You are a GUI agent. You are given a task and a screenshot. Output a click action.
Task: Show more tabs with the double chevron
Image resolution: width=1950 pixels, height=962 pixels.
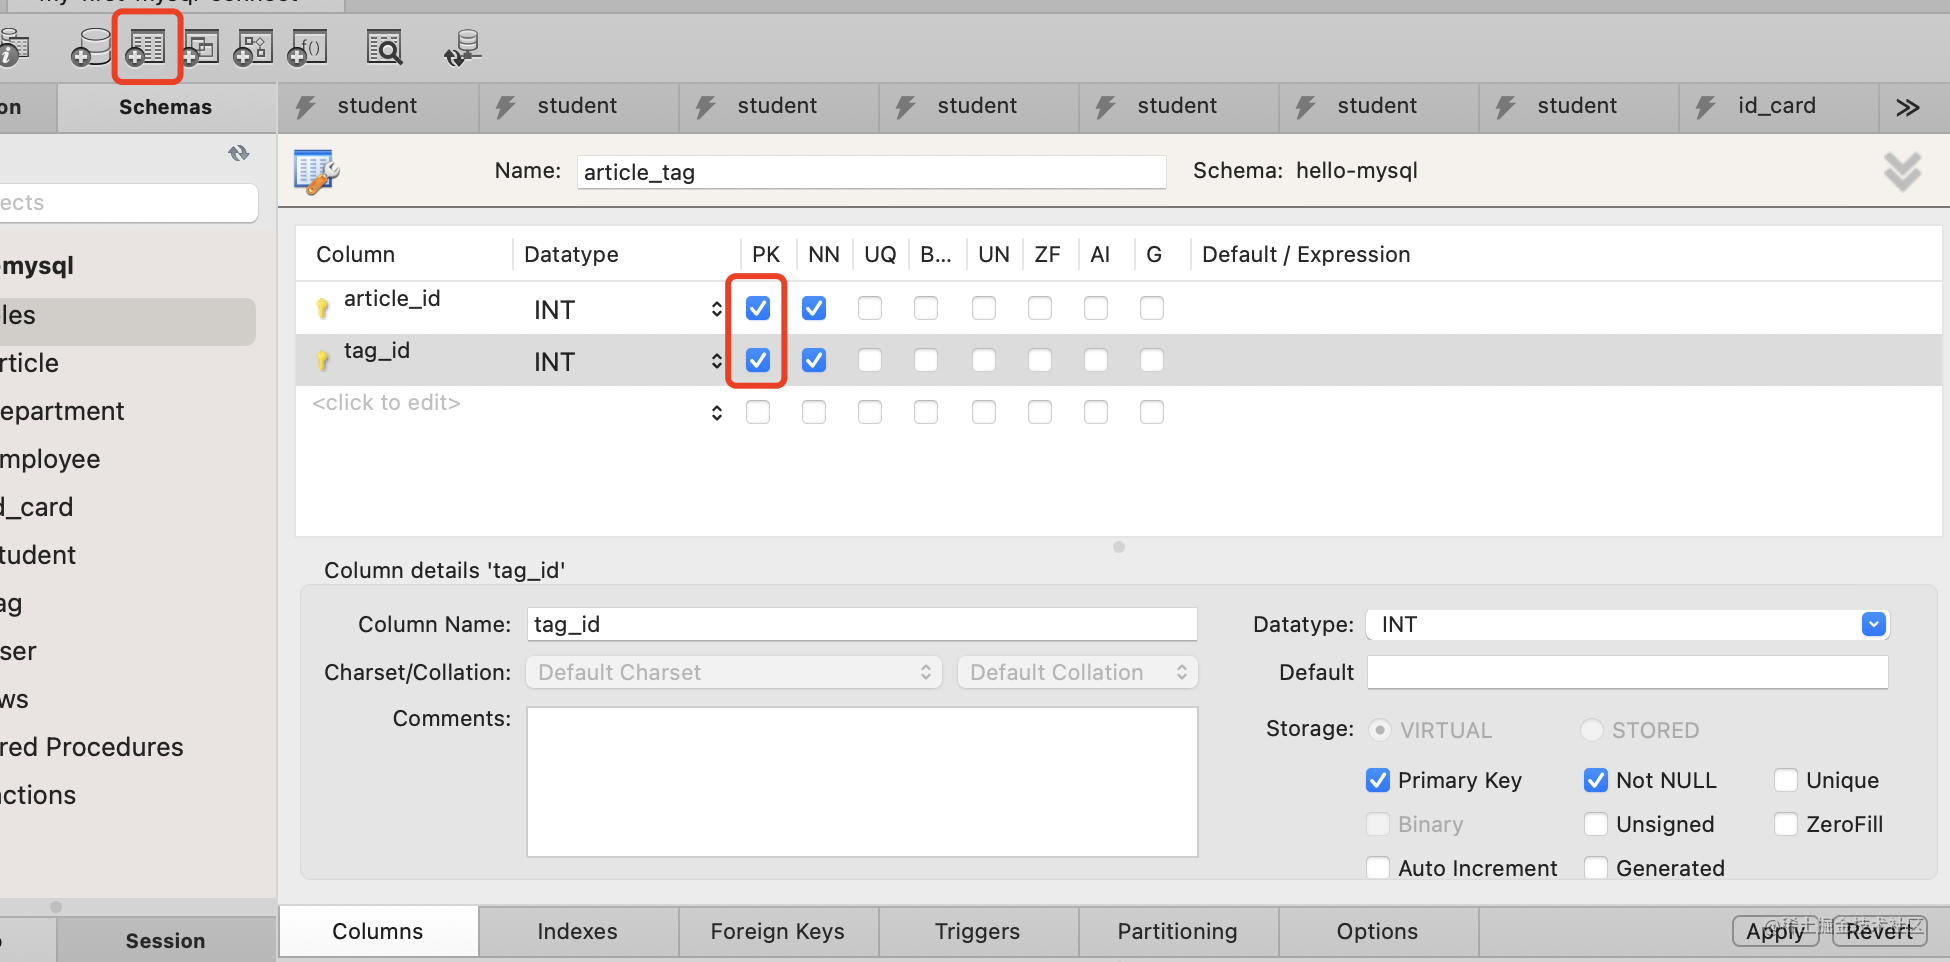coord(1907,107)
